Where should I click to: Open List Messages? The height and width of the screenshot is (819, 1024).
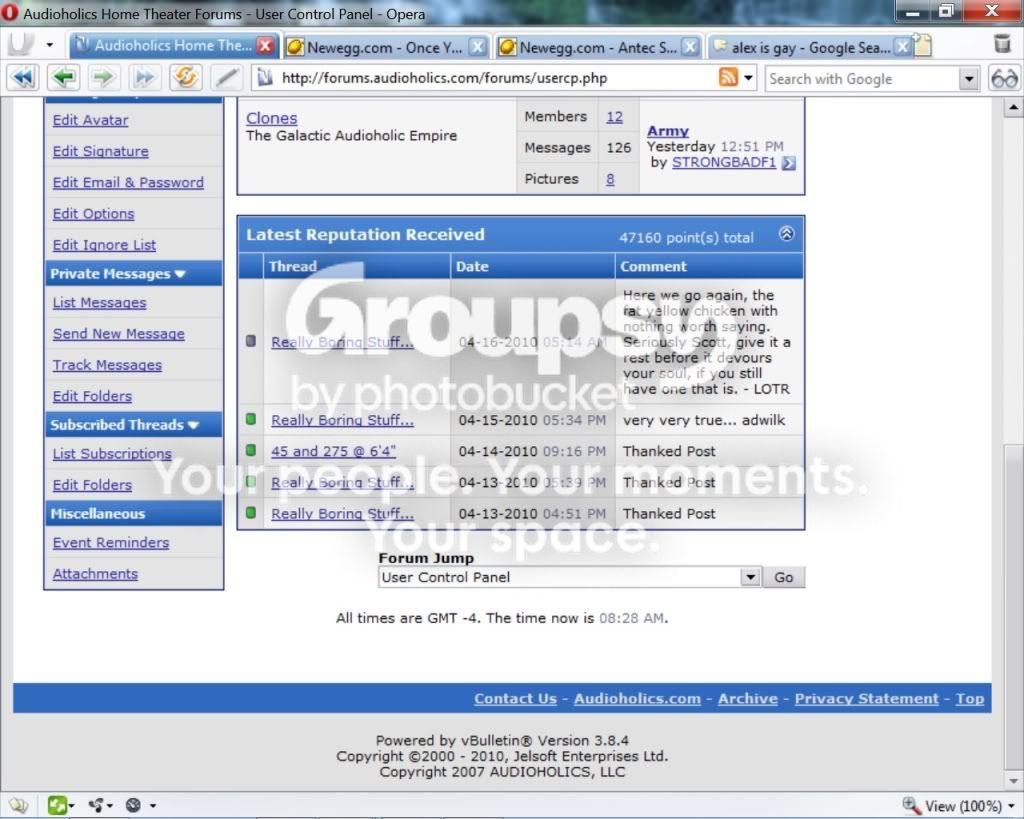tap(99, 303)
